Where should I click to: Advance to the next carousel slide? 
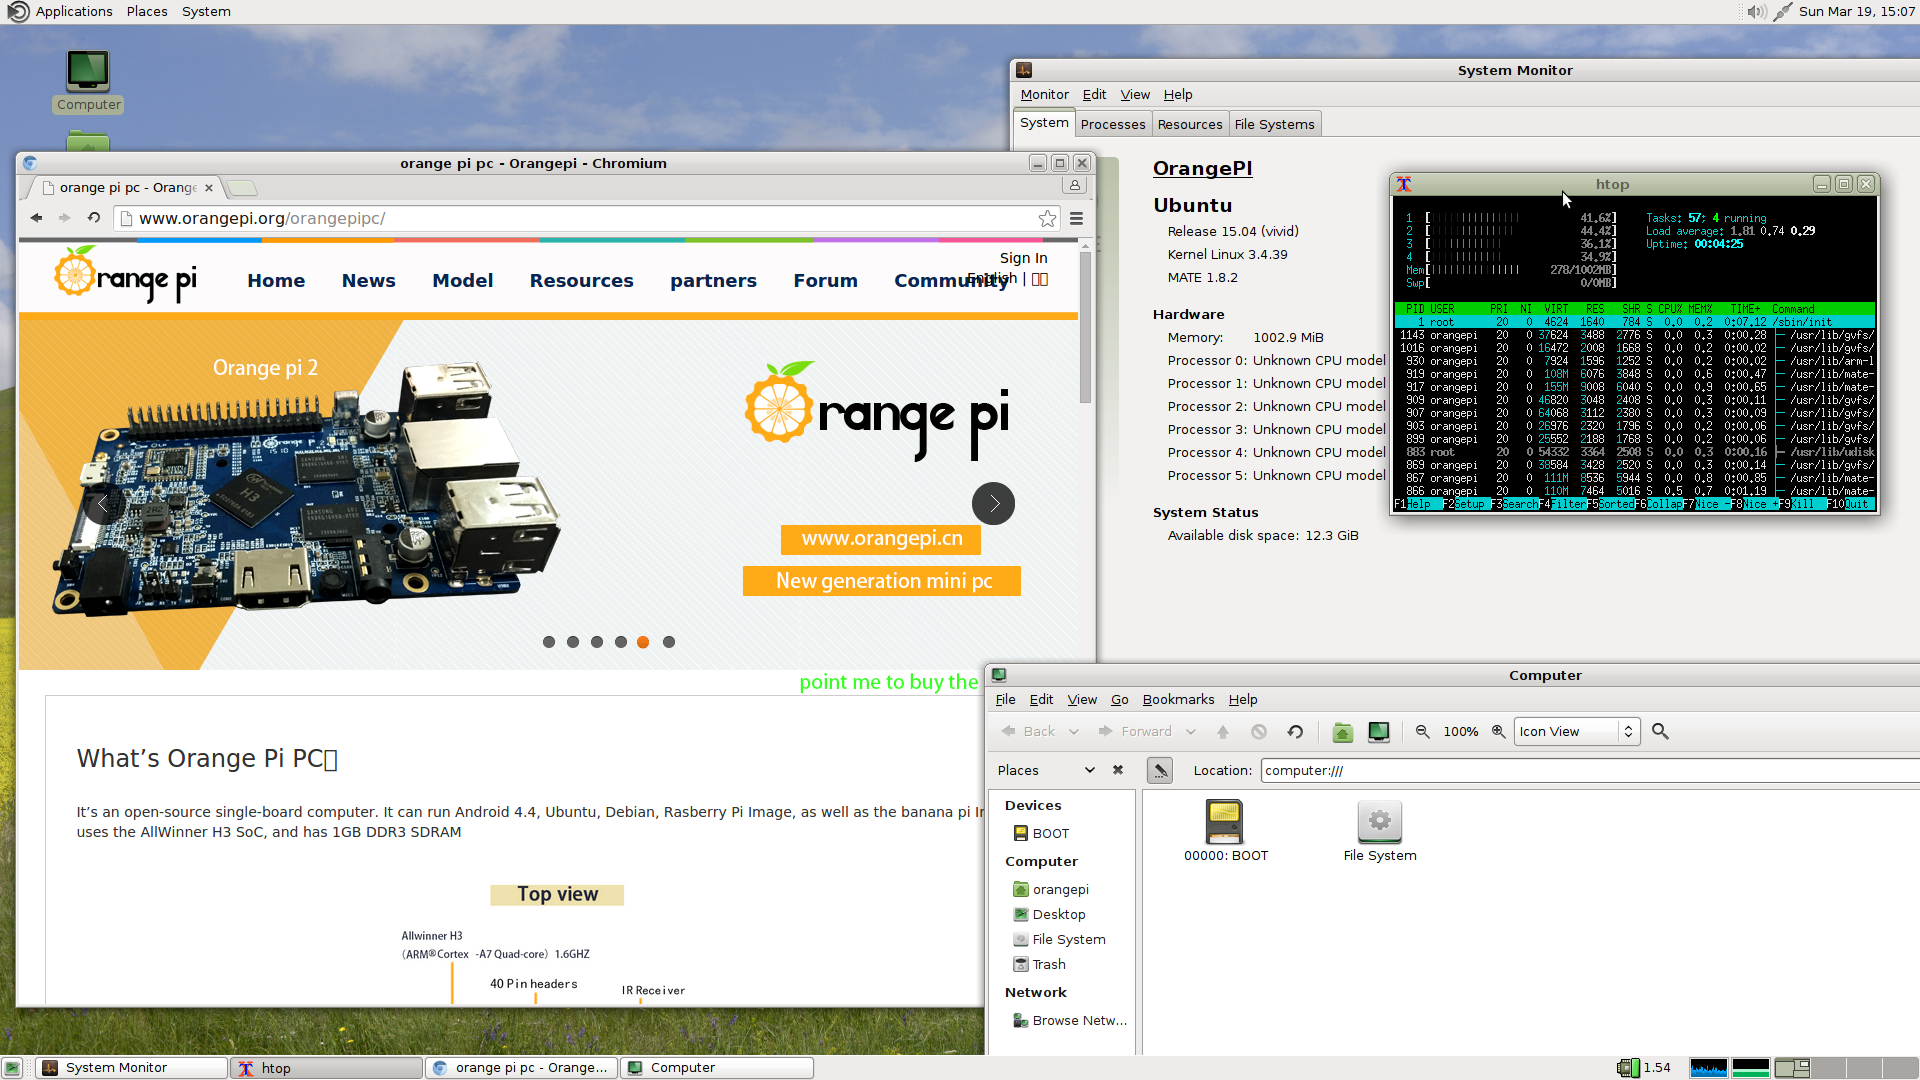tap(993, 504)
